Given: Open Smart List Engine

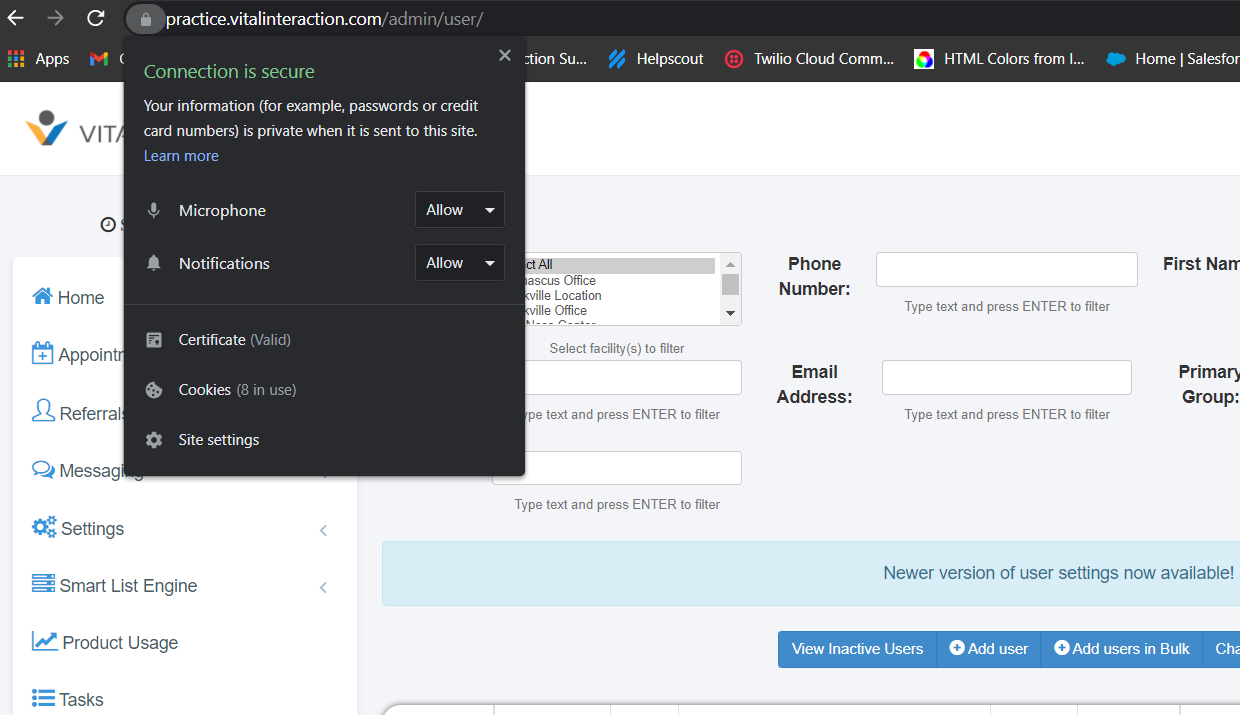Looking at the screenshot, I should point(125,586).
